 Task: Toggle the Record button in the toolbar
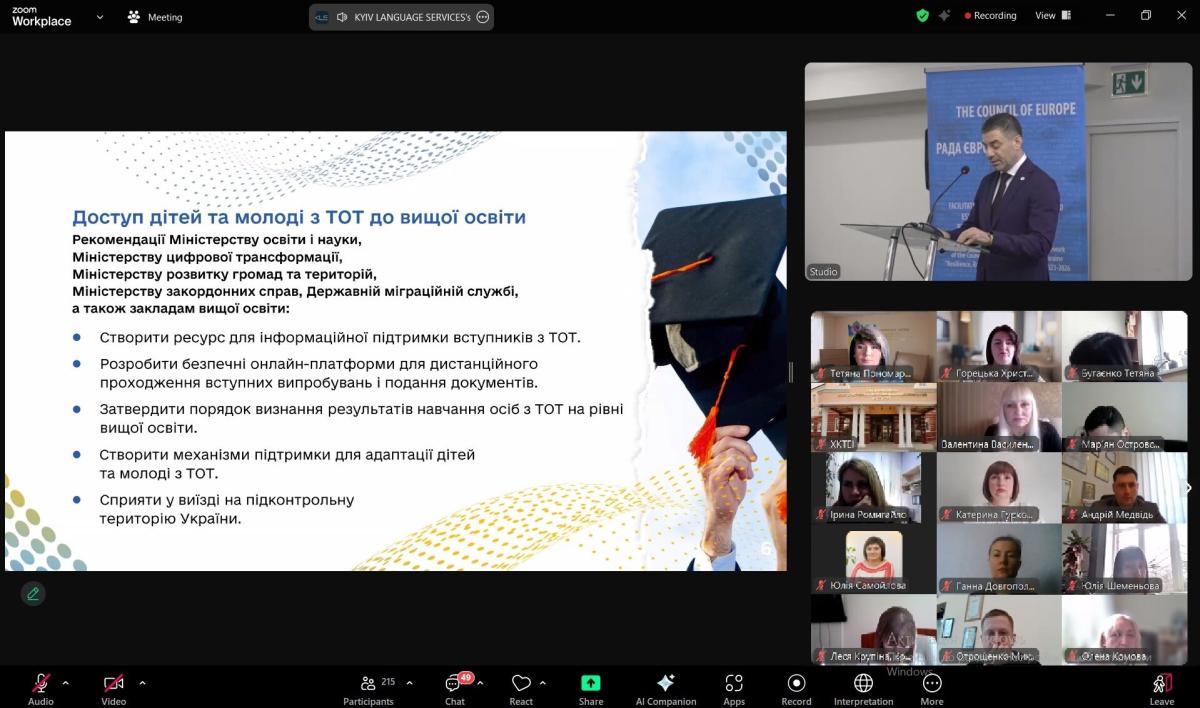(796, 687)
